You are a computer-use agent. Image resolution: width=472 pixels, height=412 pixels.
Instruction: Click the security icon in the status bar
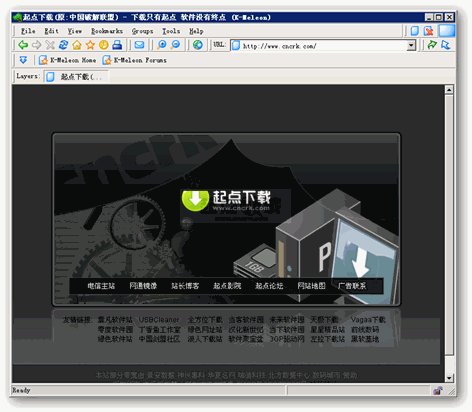(438, 390)
